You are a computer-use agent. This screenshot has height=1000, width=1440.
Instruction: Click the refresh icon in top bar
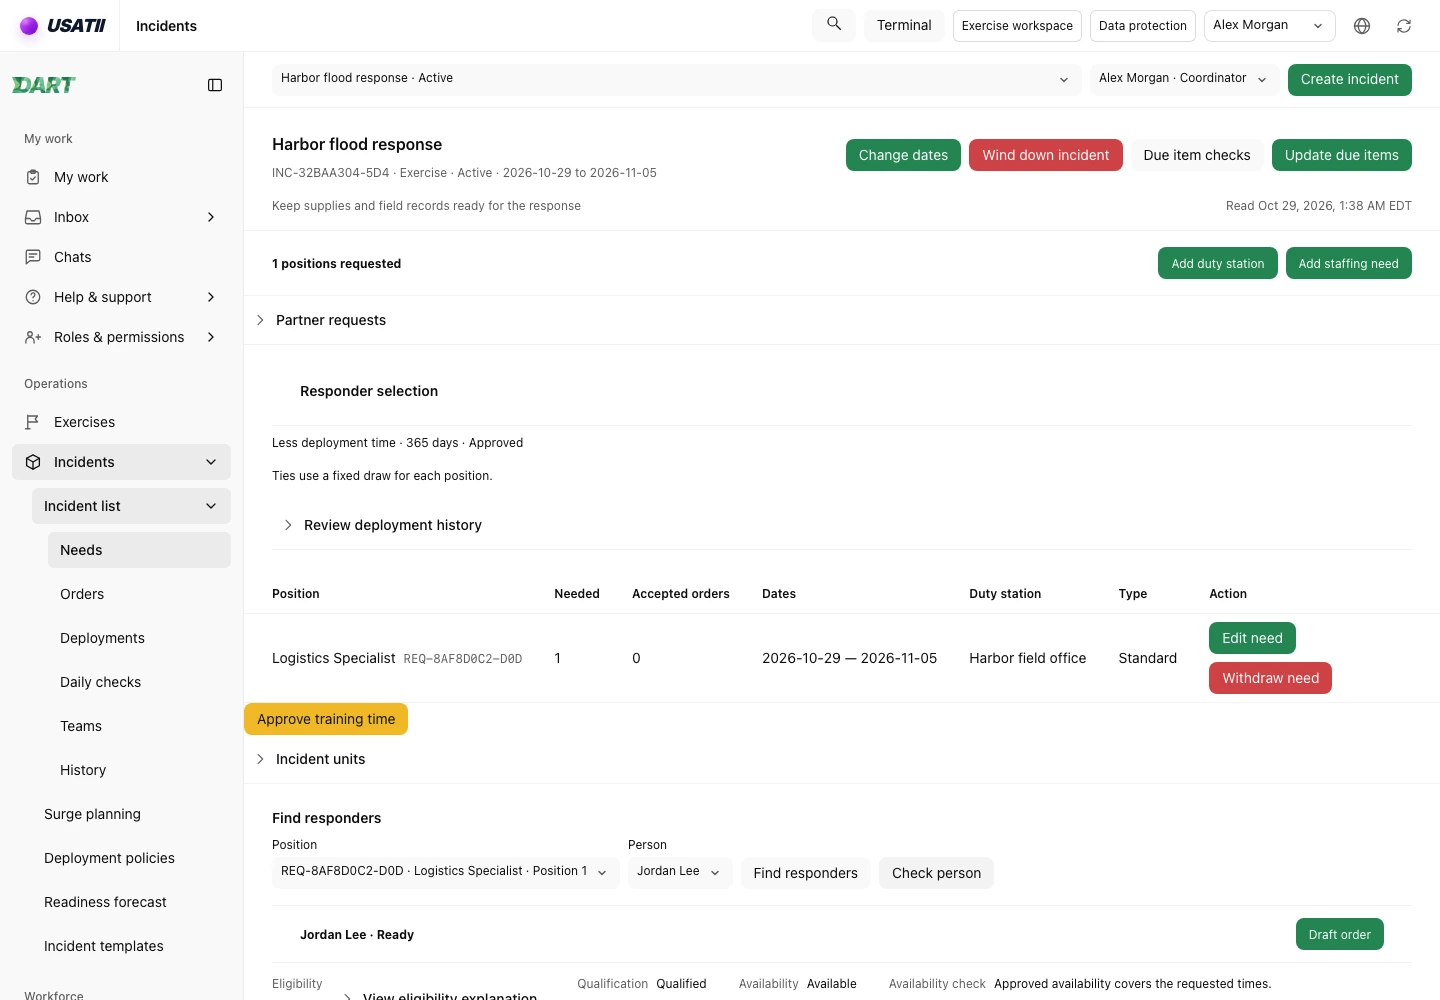pos(1404,26)
